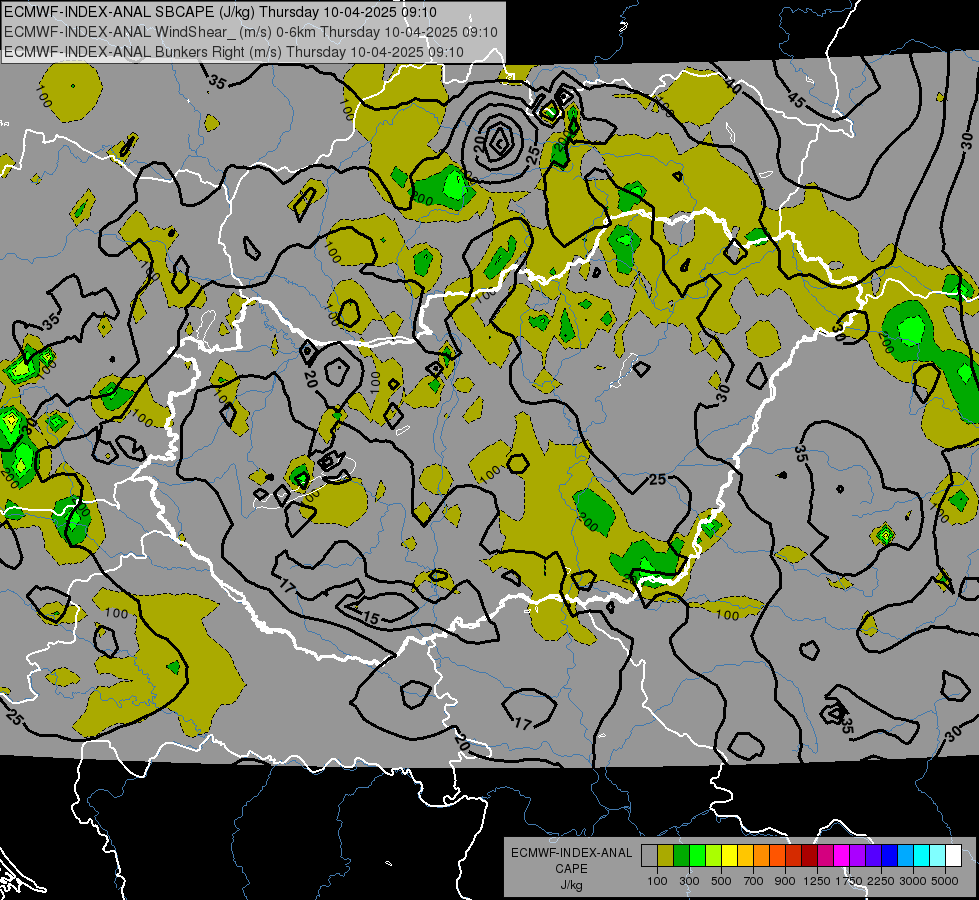Select the purple legend swatch

point(857,856)
